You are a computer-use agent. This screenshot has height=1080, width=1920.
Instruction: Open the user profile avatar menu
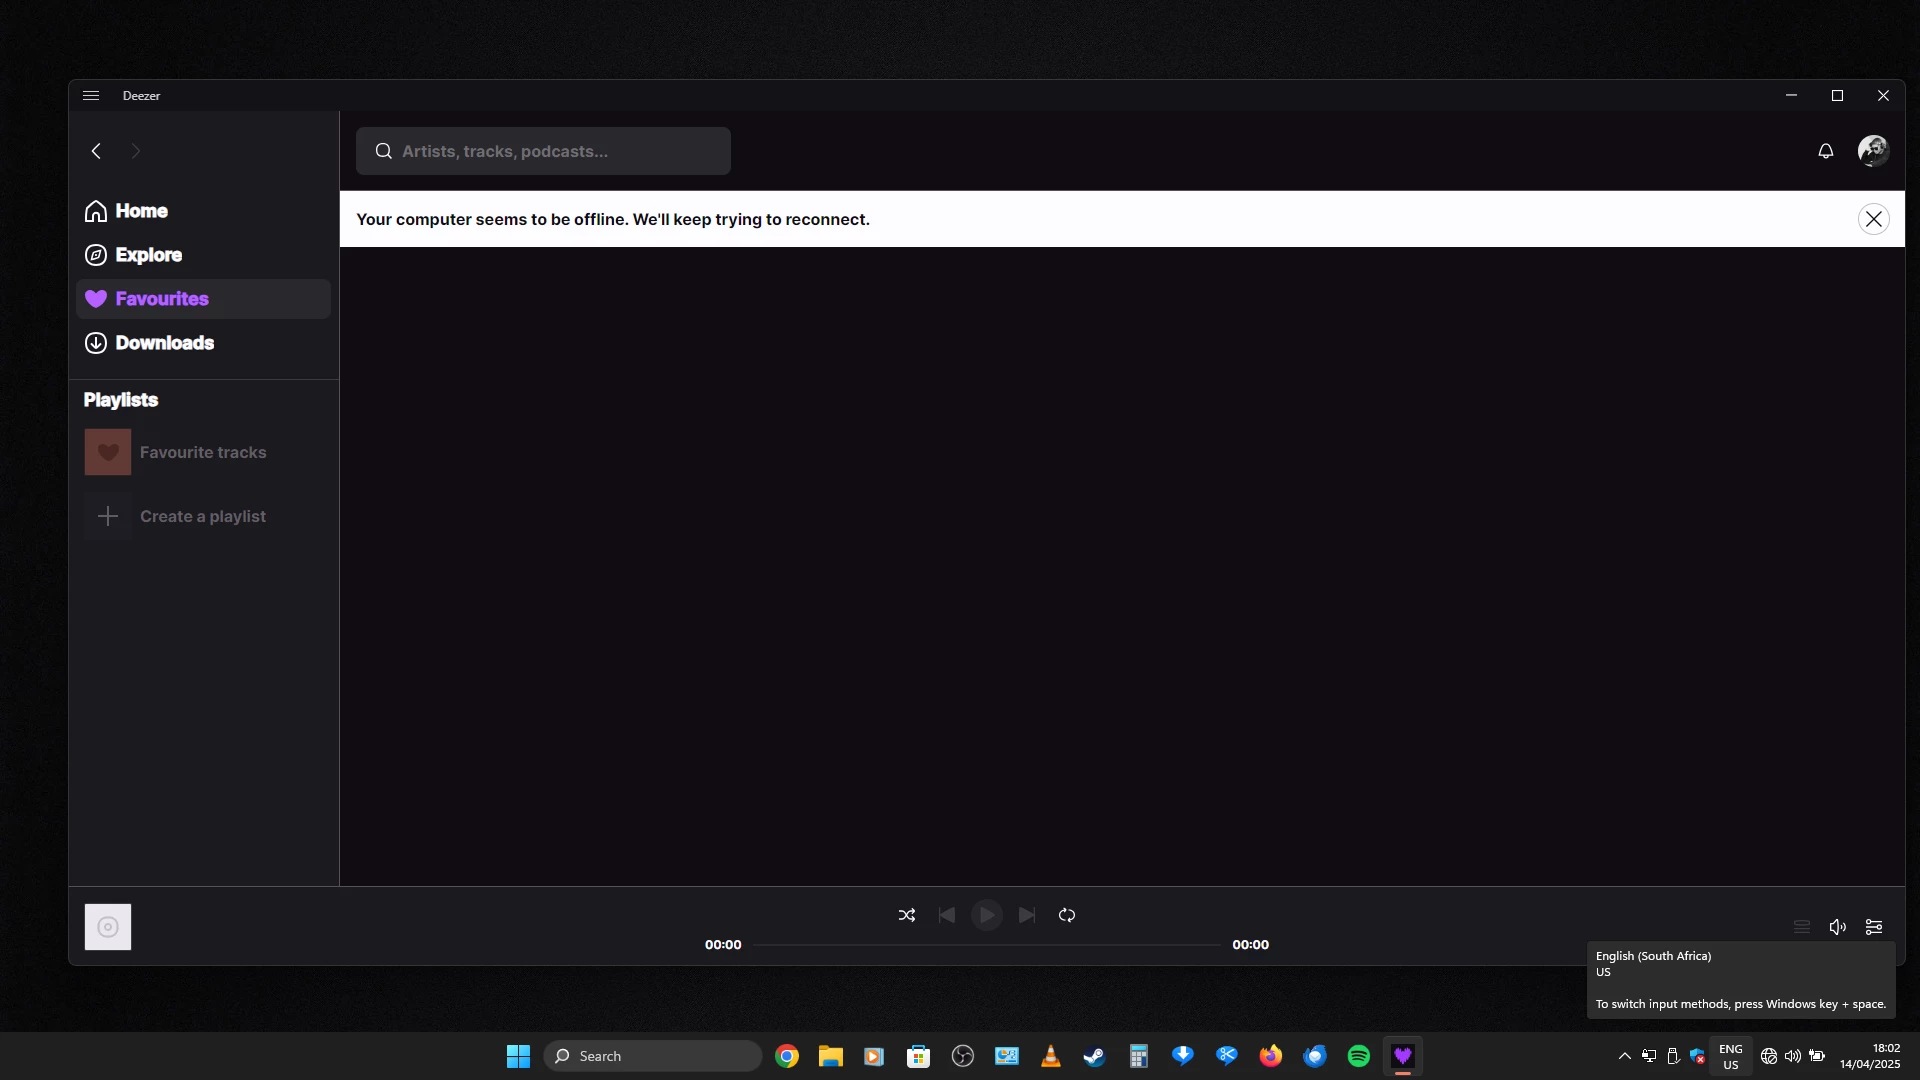(x=1872, y=151)
